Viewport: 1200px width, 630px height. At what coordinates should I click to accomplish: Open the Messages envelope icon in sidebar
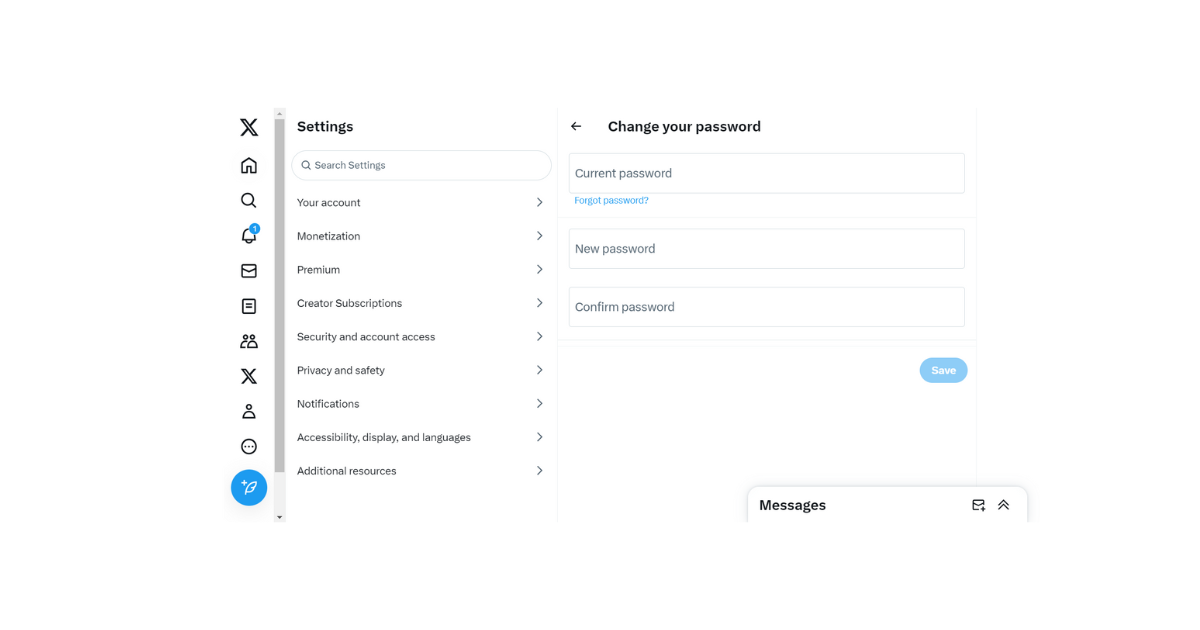click(x=249, y=271)
